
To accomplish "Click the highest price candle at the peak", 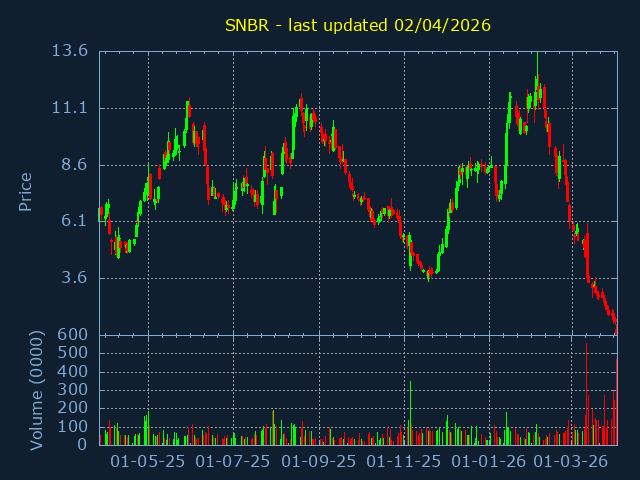I will click(x=537, y=80).
